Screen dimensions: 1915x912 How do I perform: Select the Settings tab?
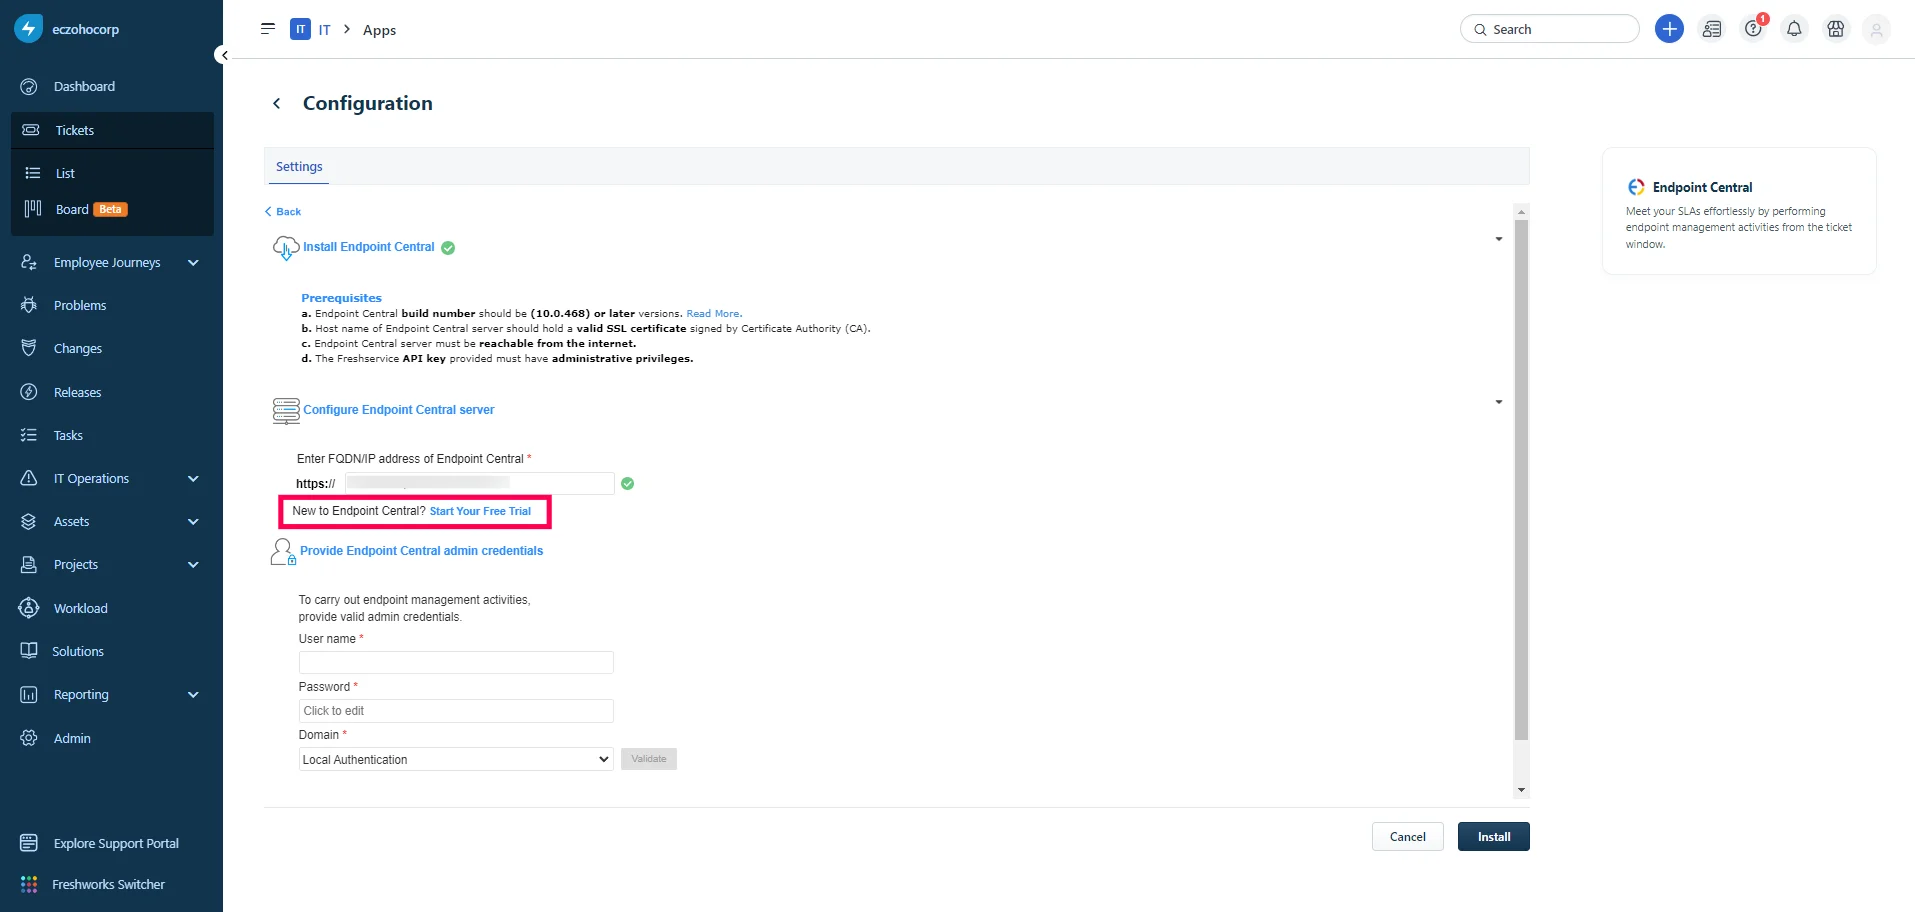point(299,167)
